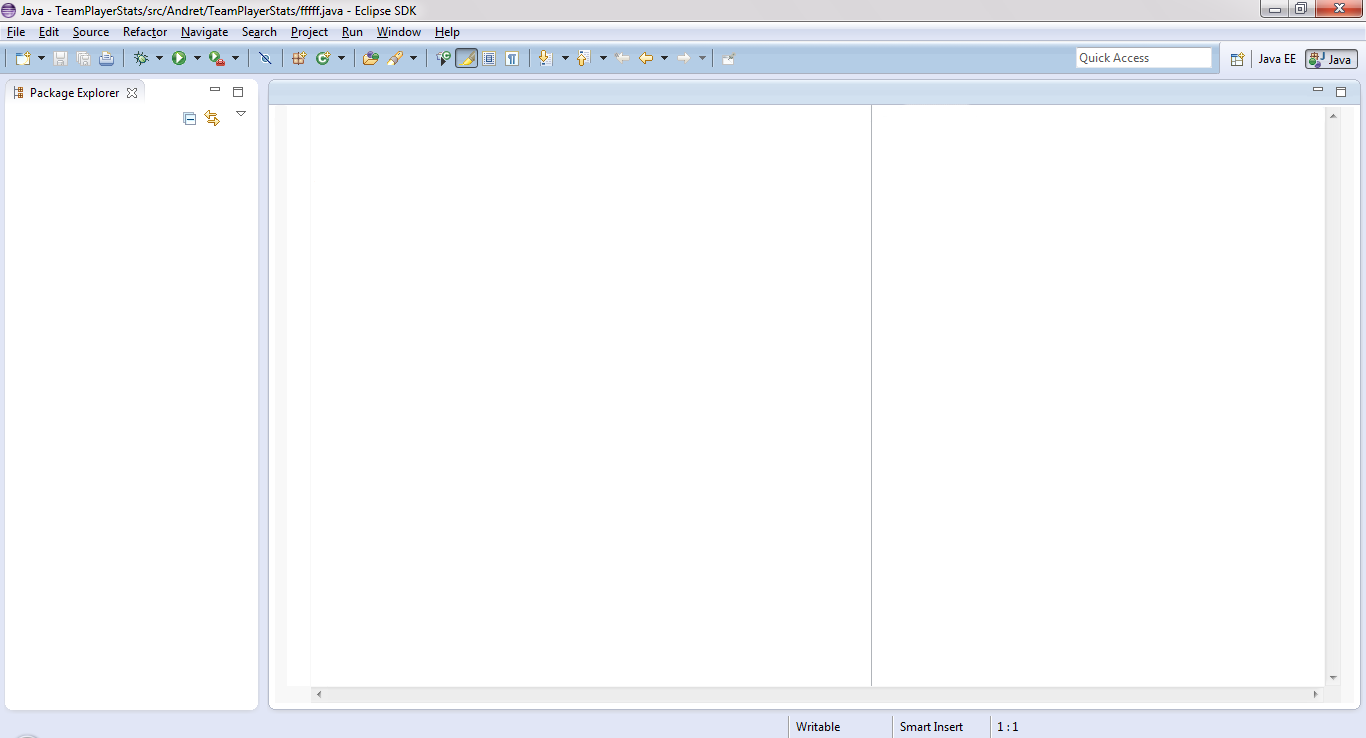Expand the New Java Class dropdown arrow
This screenshot has height=738, width=1366.
pyautogui.click(x=341, y=58)
